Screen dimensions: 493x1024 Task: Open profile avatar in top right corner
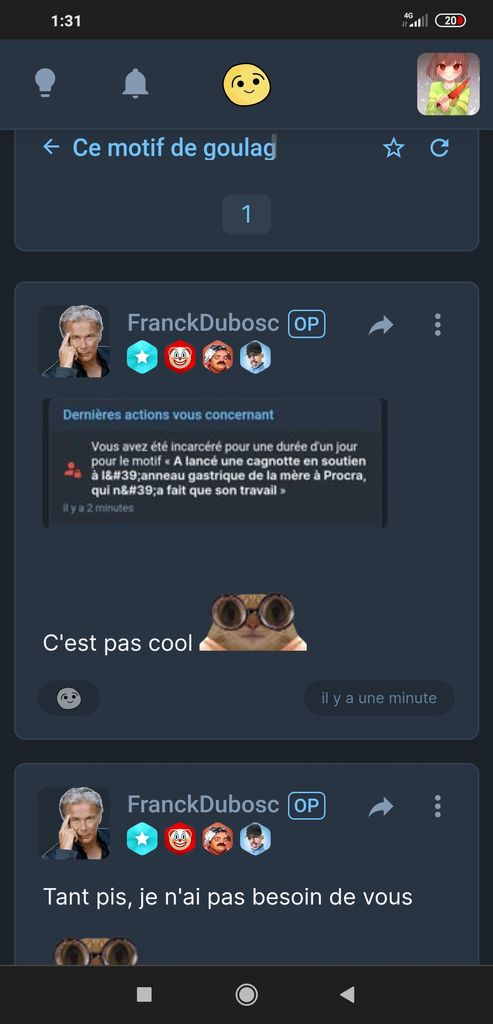(448, 84)
